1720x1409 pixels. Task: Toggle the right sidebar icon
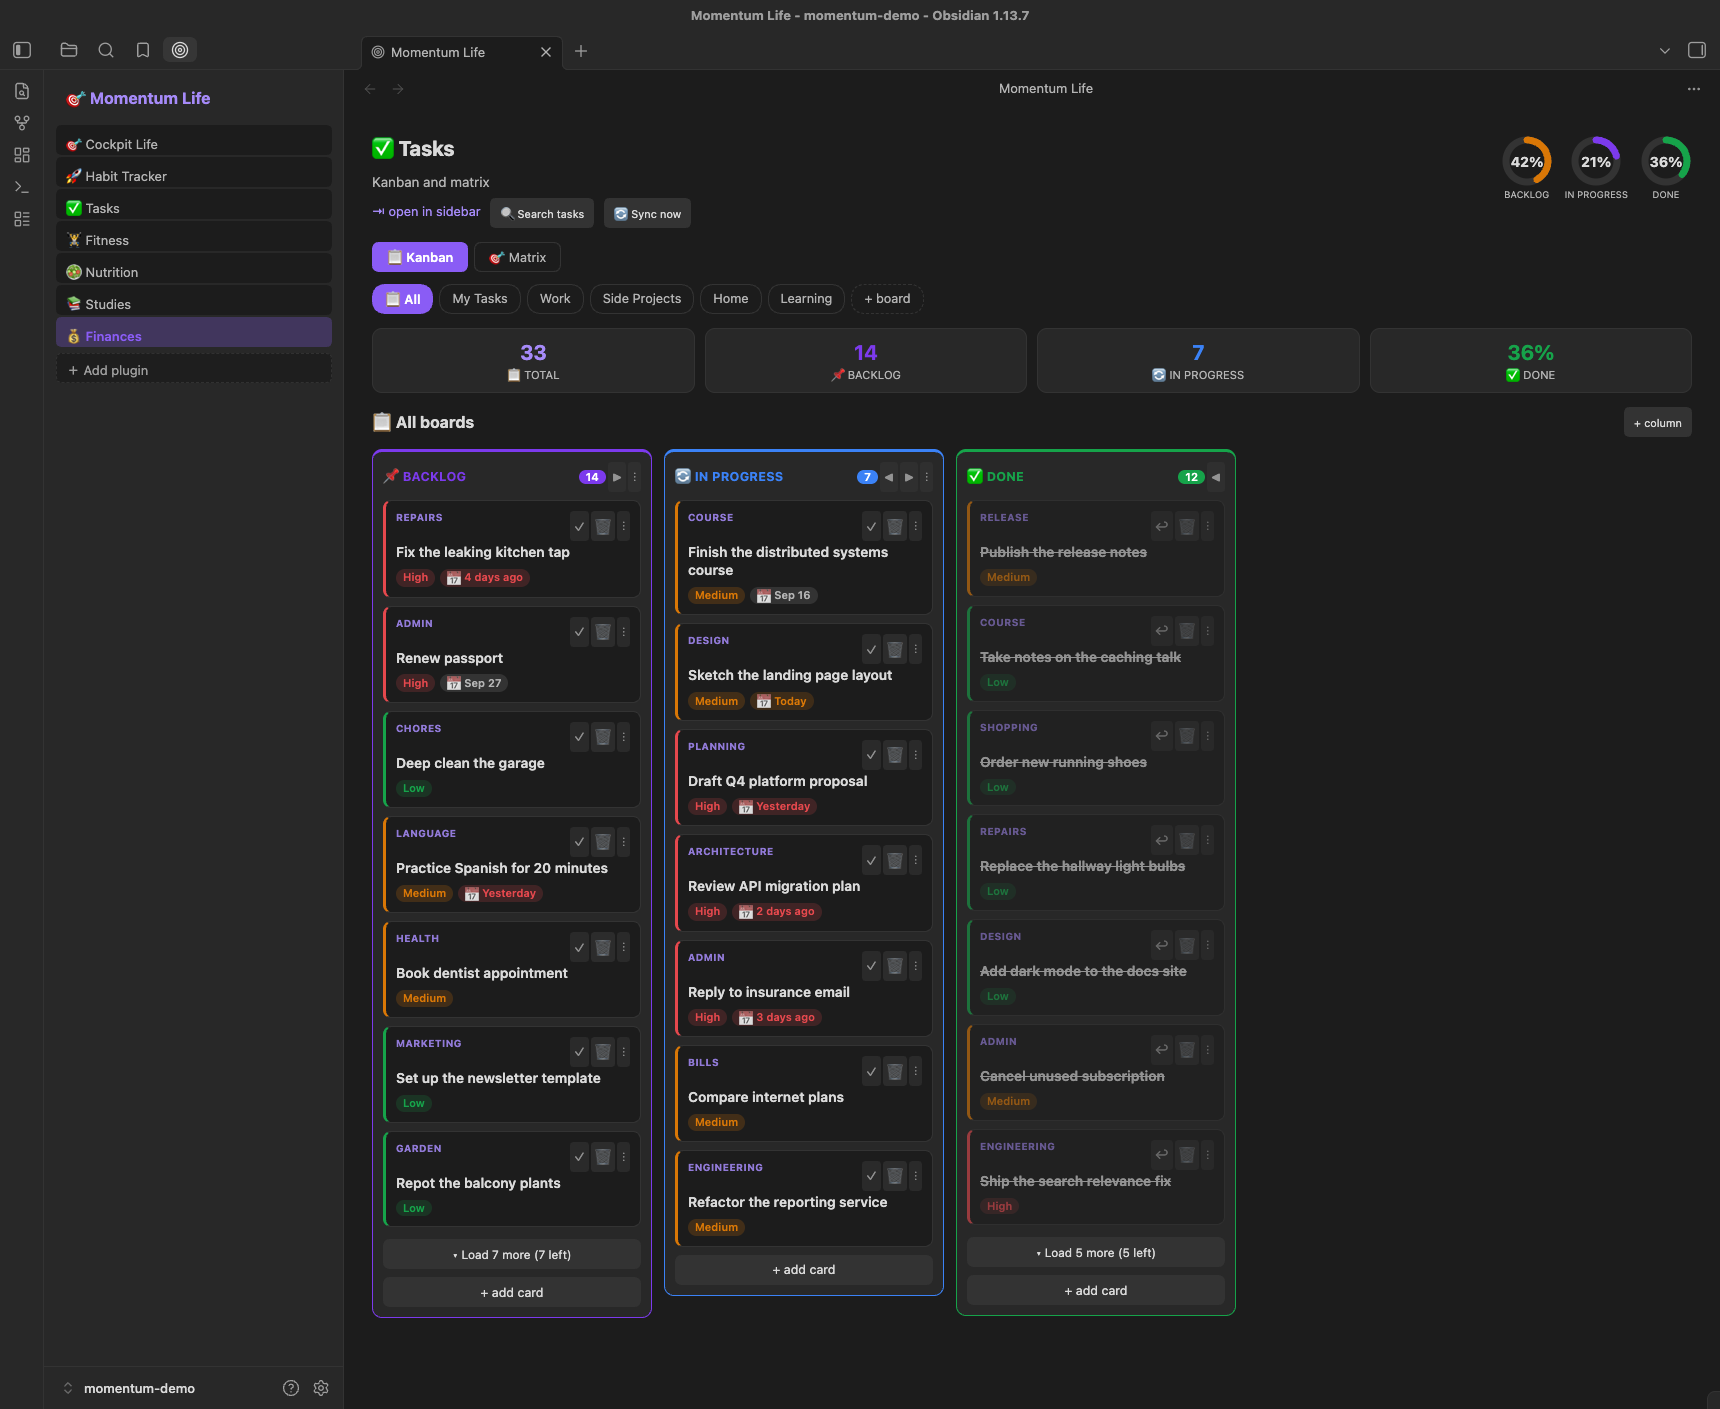tap(1697, 50)
